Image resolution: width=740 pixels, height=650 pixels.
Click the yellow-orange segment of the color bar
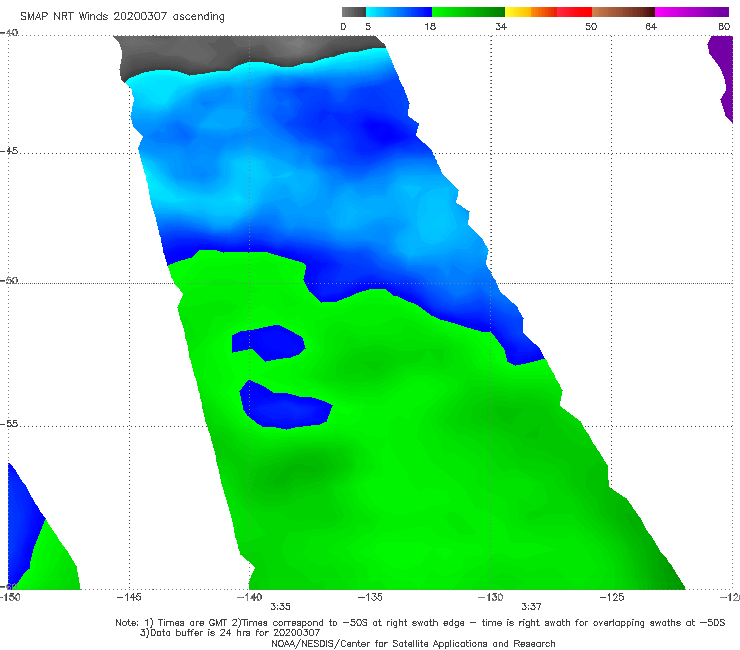pyautogui.click(x=531, y=12)
